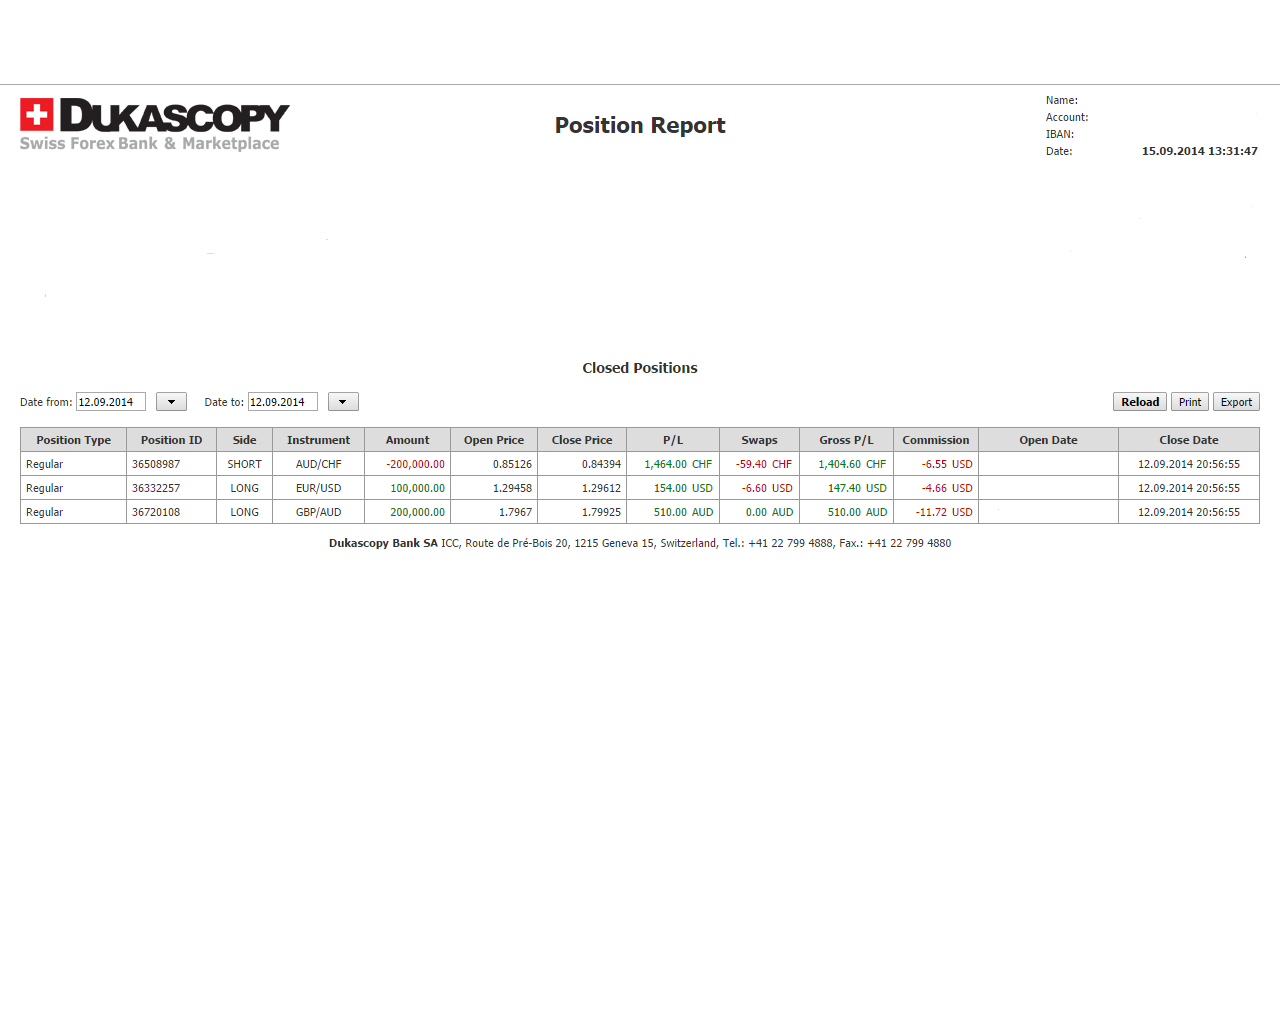Click the Dukascopy logo
Screen dimensions: 1280x1024
[x=155, y=125]
